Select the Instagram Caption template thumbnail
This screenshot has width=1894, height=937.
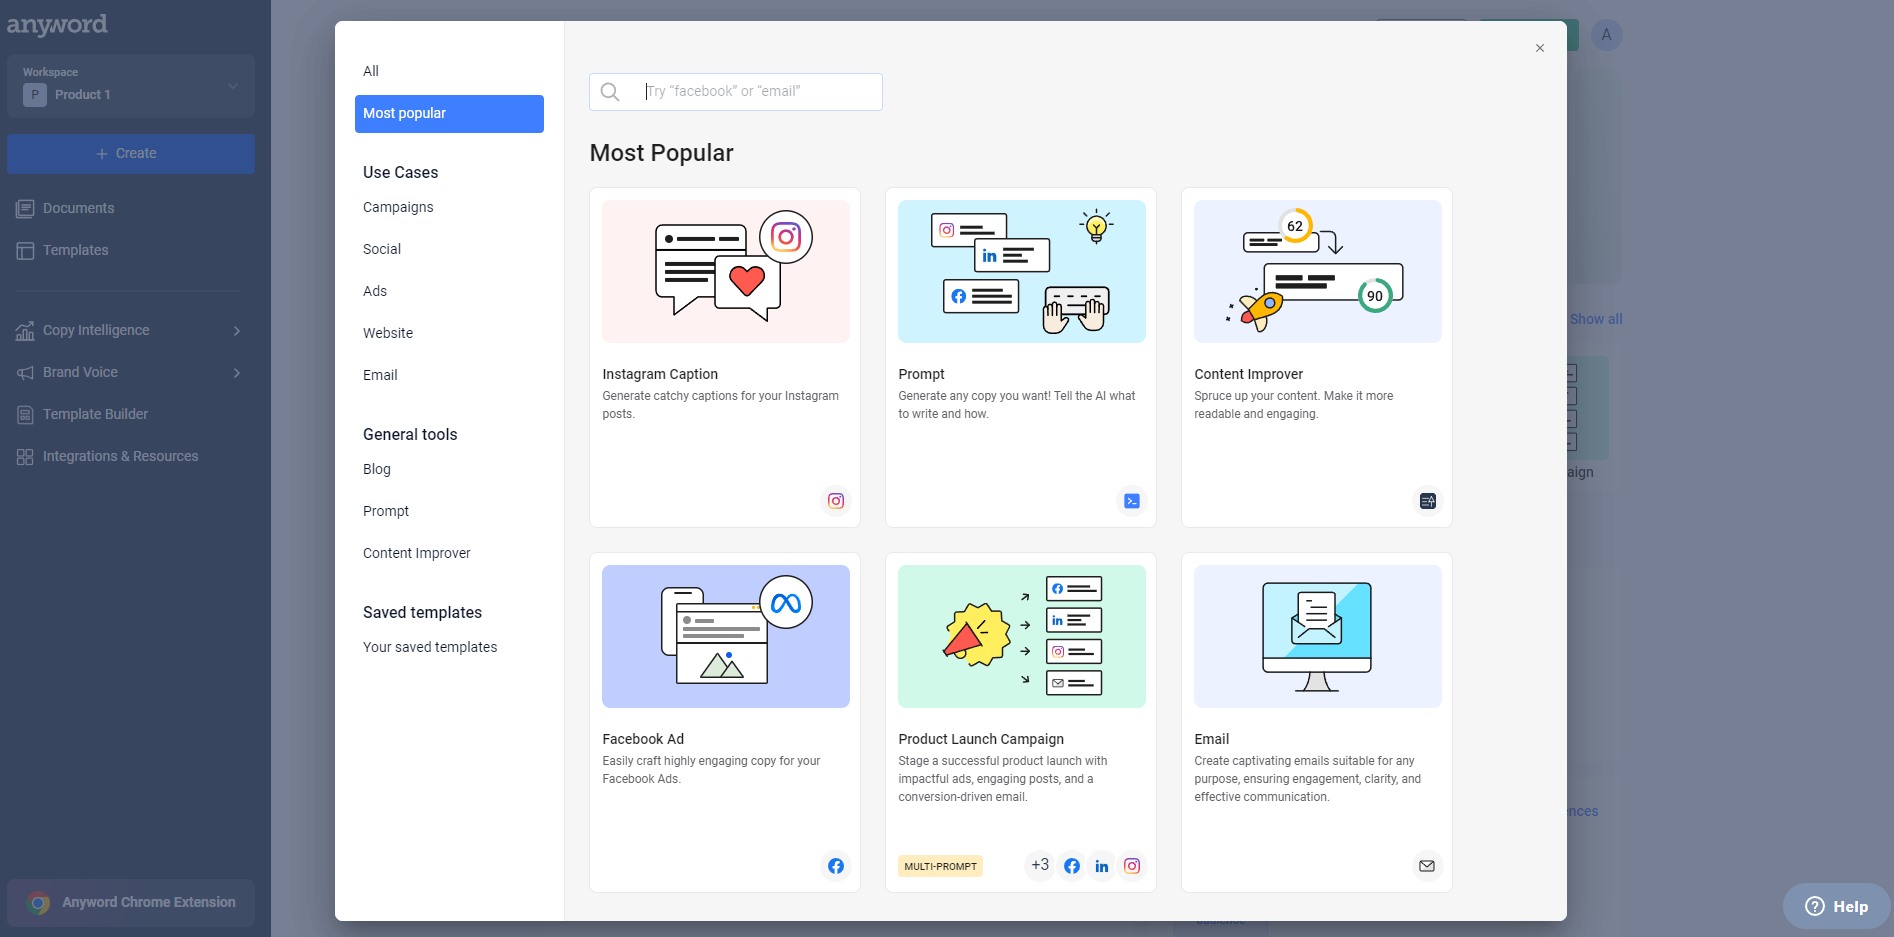pos(726,272)
